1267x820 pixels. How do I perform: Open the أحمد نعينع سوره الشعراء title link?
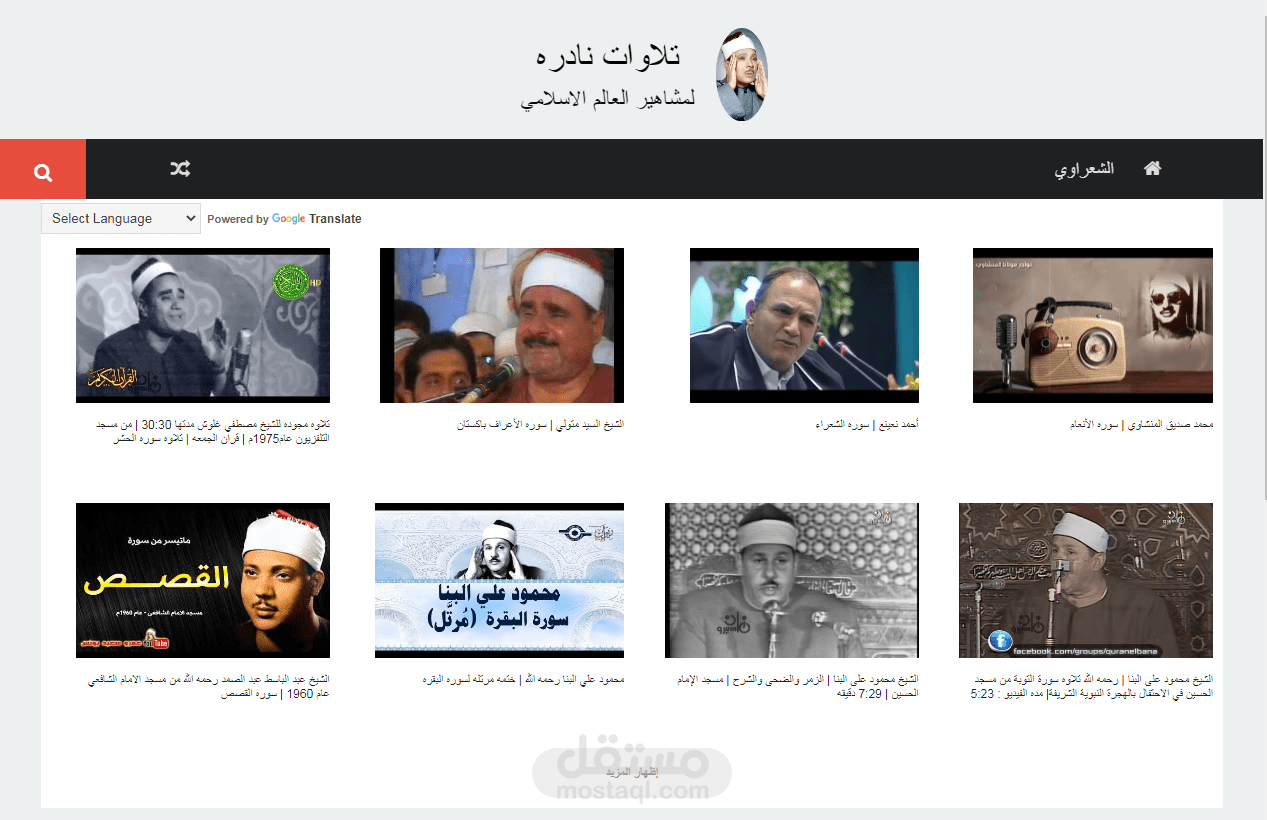point(866,425)
